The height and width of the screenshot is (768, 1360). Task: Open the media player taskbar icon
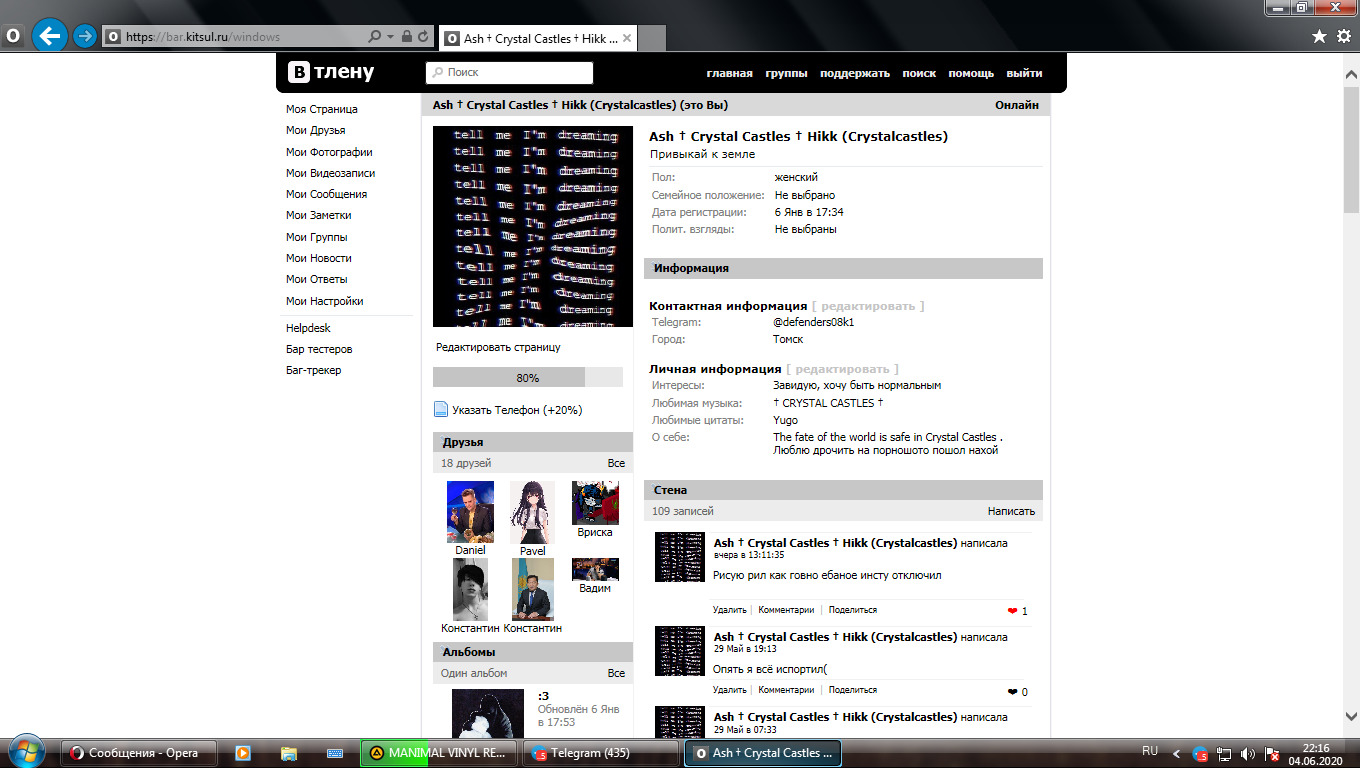(x=242, y=753)
